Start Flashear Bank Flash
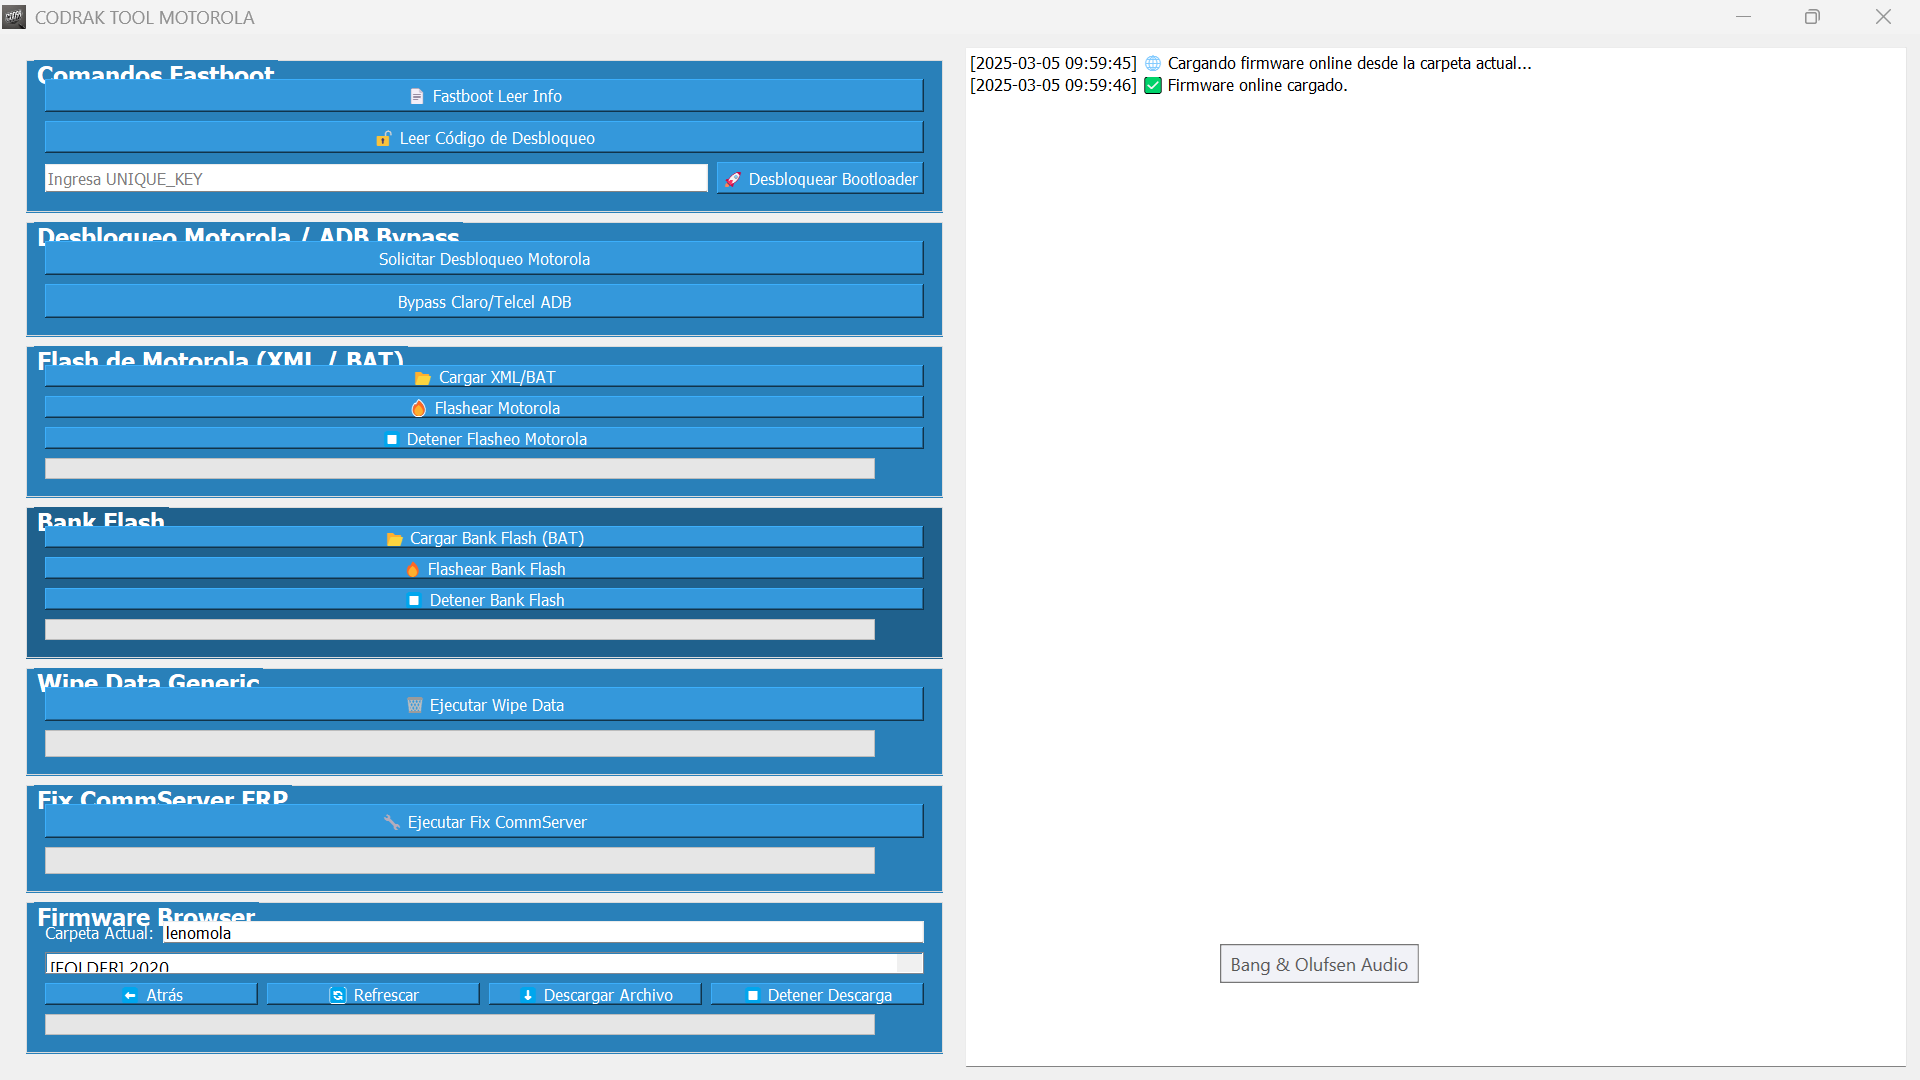Screen dimensions: 1920x1080 484,569
